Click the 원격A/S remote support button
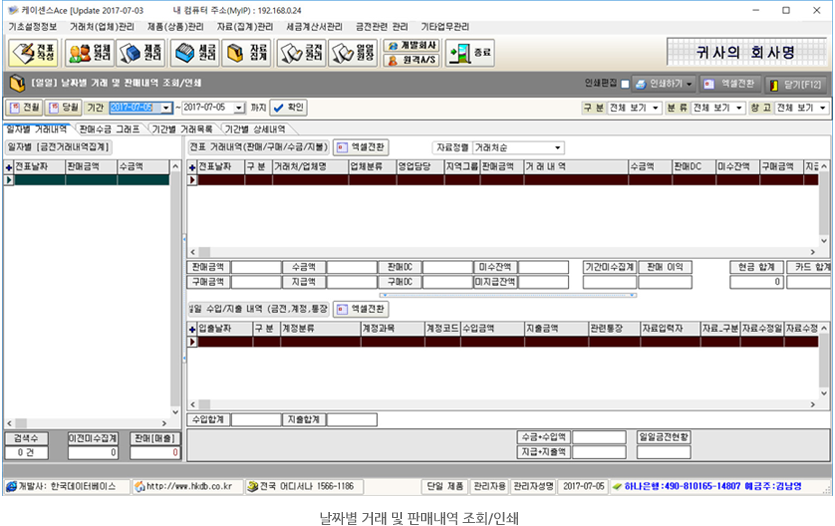 [x=411, y=59]
